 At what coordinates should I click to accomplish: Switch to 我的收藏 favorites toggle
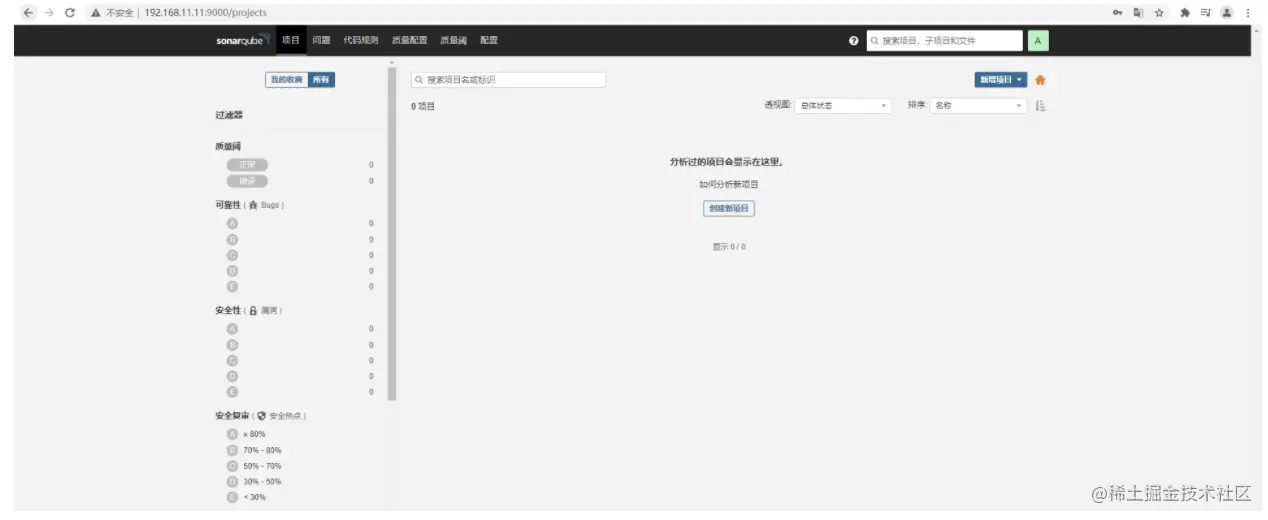[286, 80]
